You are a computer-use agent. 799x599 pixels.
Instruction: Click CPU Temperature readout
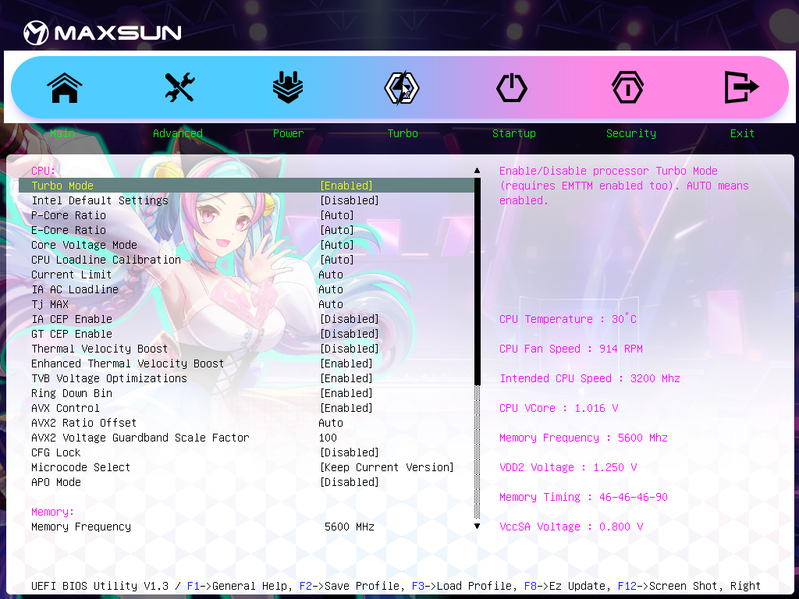[x=568, y=319]
